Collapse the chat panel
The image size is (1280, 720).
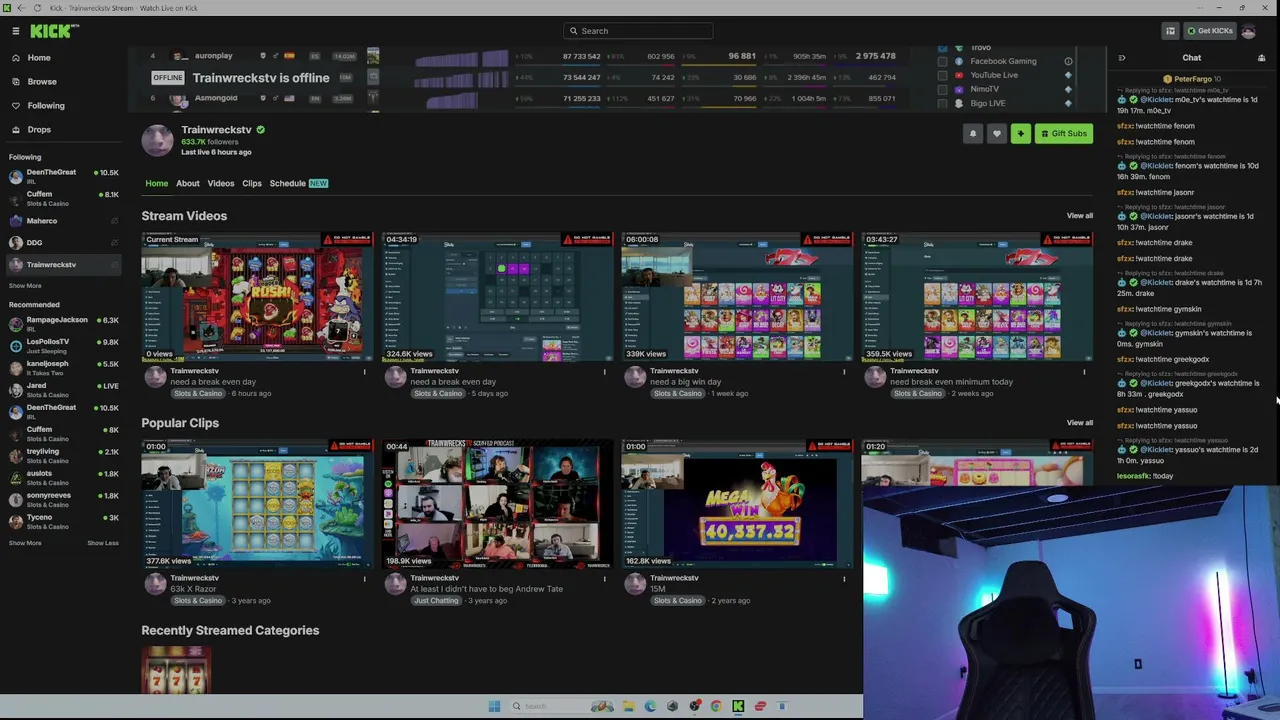pos(1121,58)
